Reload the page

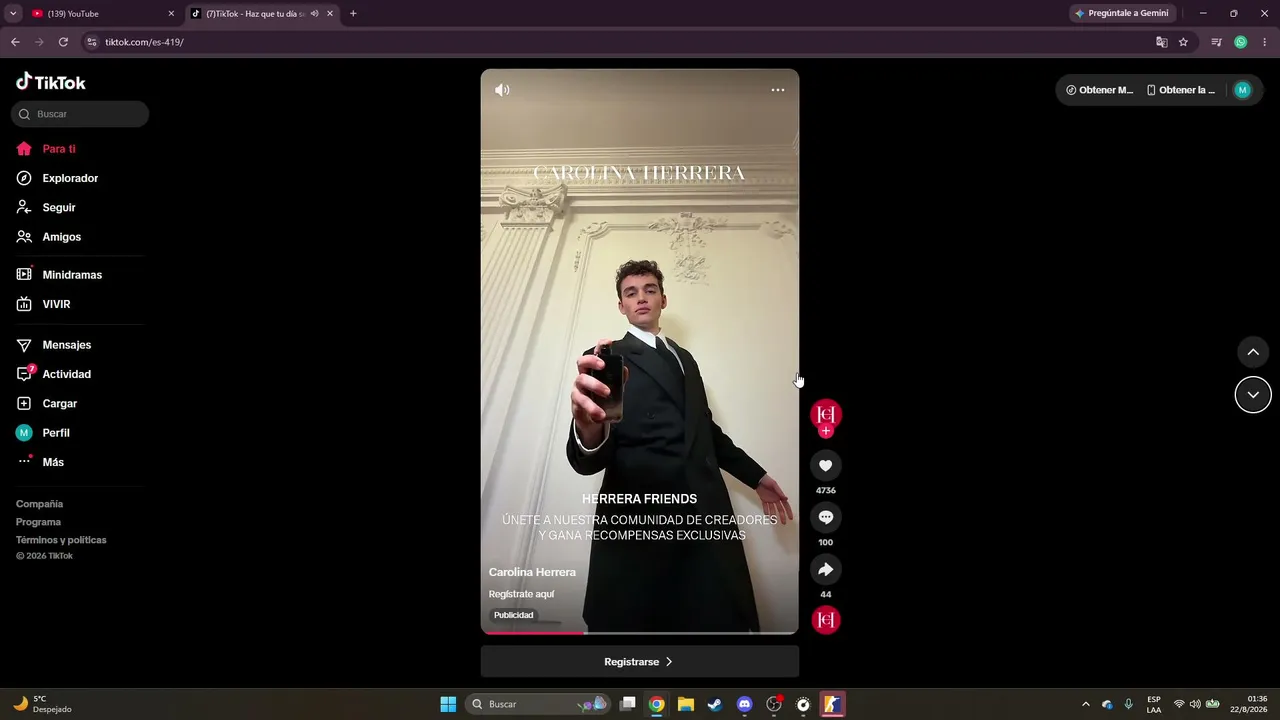pyautogui.click(x=63, y=42)
